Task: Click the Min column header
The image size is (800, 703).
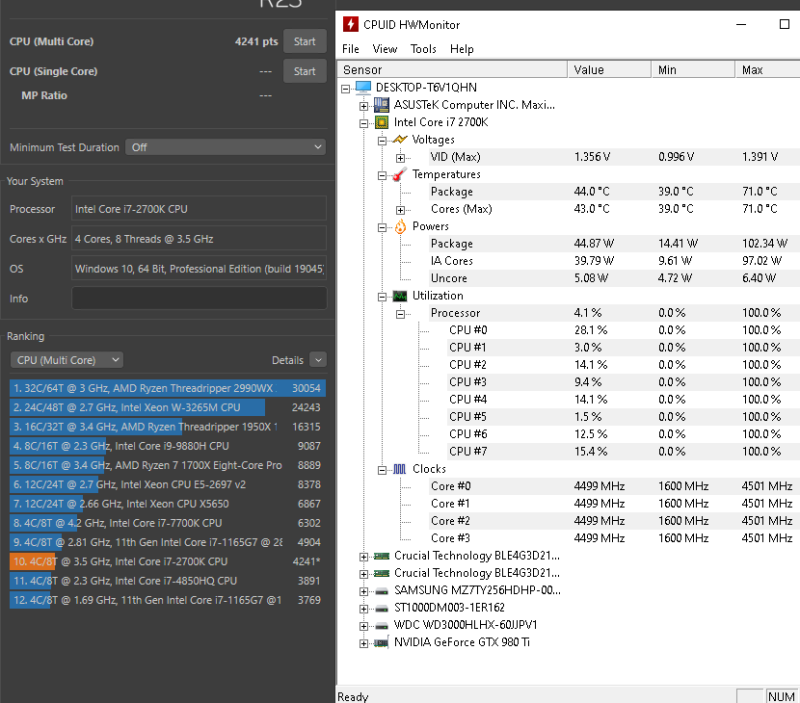Action: pos(693,69)
